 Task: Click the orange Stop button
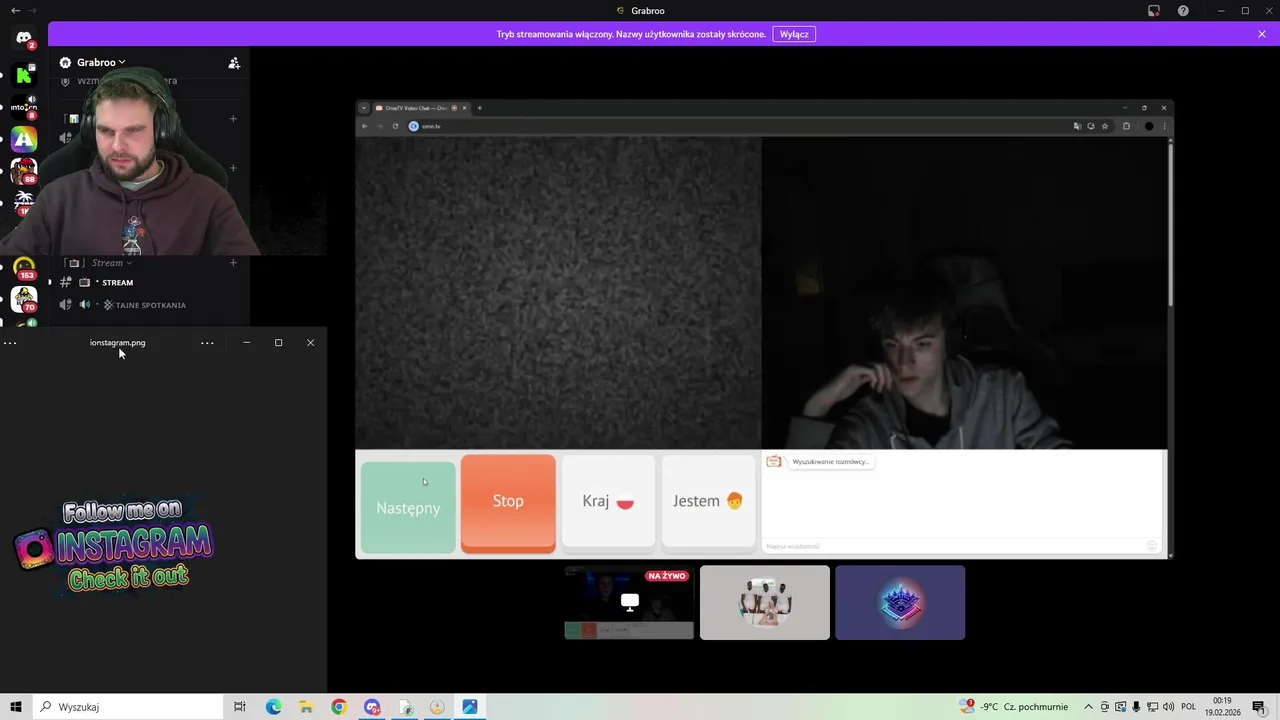(508, 502)
